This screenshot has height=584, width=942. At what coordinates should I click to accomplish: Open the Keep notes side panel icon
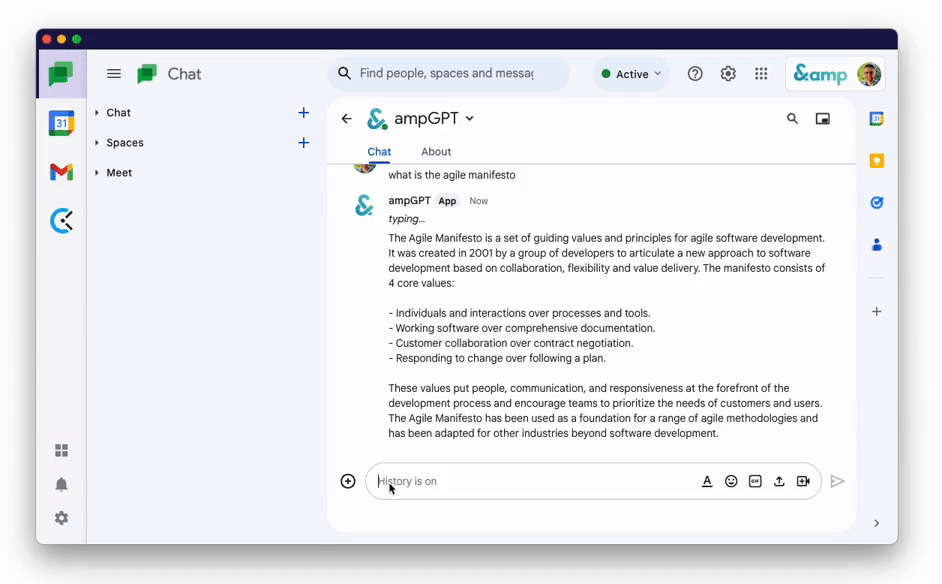pos(877,161)
